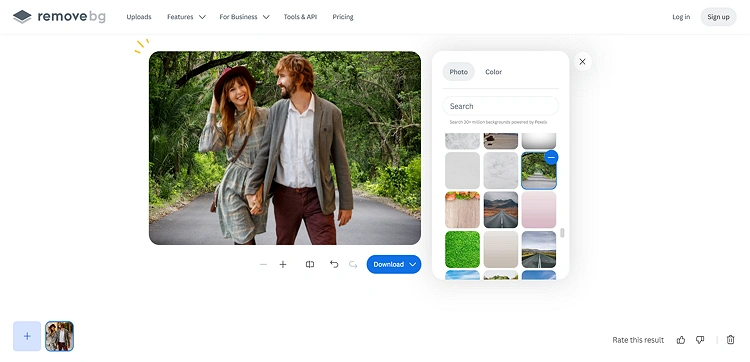Click the remove.bg logo

[x=59, y=17]
